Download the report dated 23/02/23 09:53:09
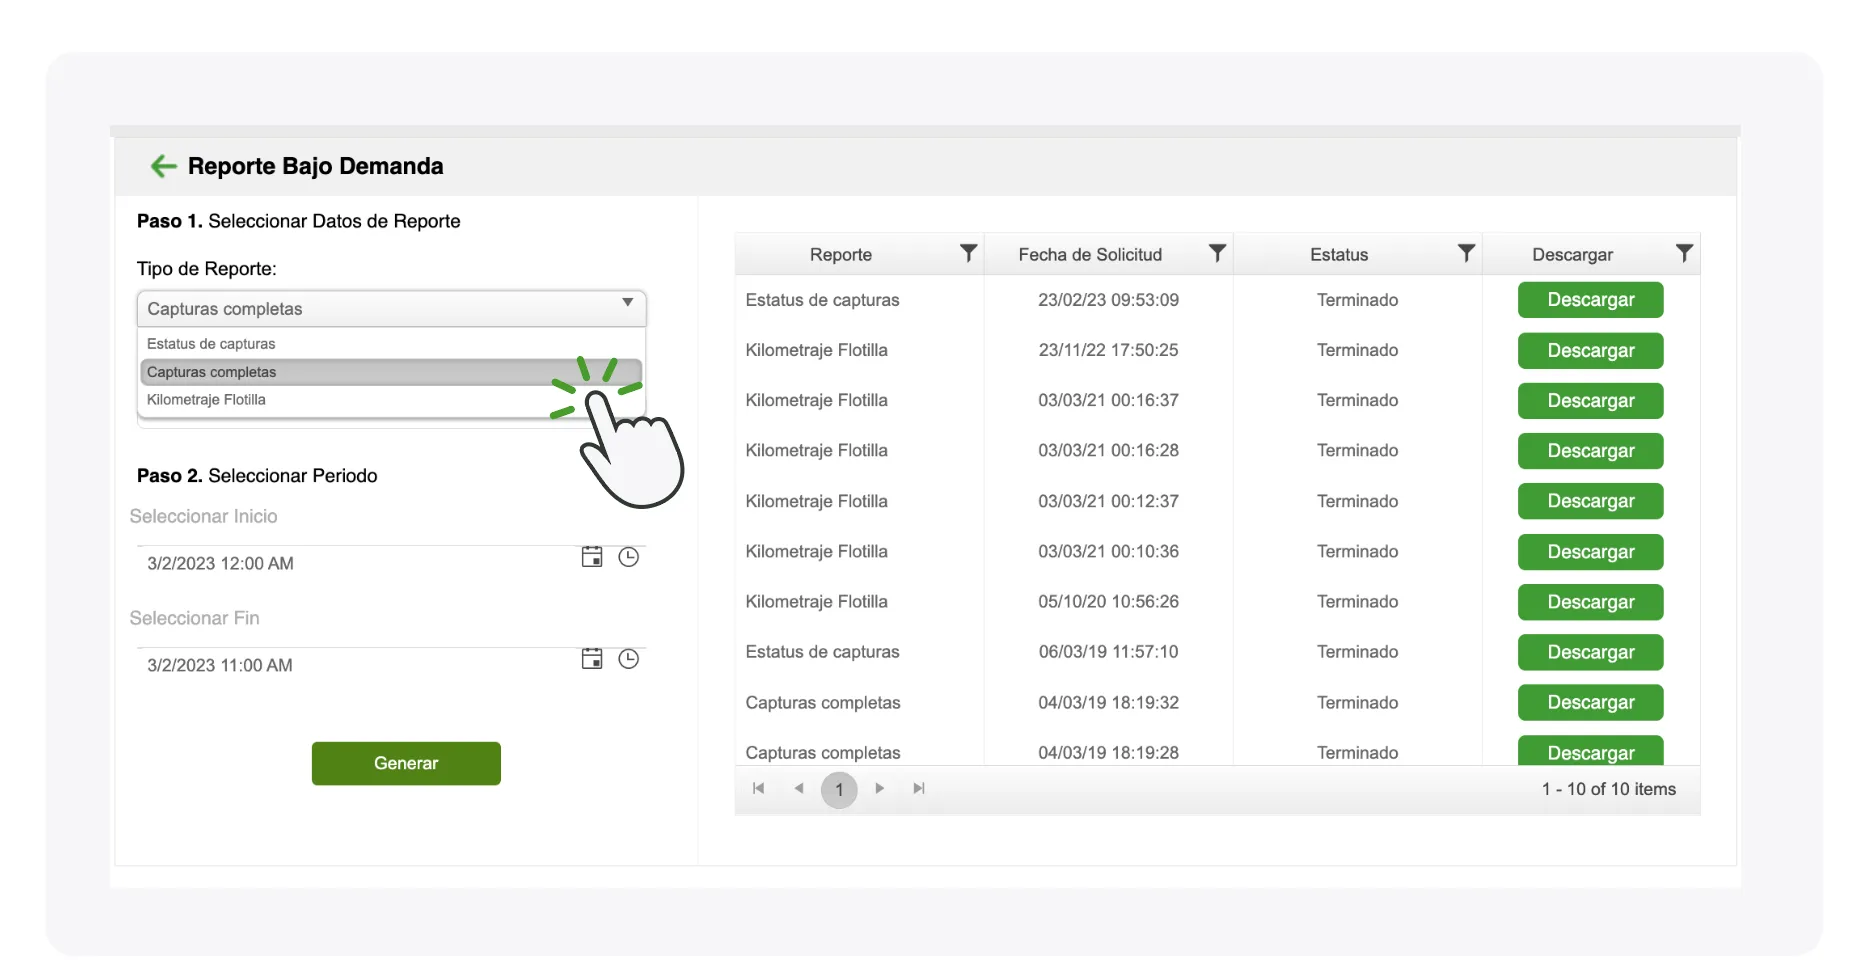 tap(1590, 300)
